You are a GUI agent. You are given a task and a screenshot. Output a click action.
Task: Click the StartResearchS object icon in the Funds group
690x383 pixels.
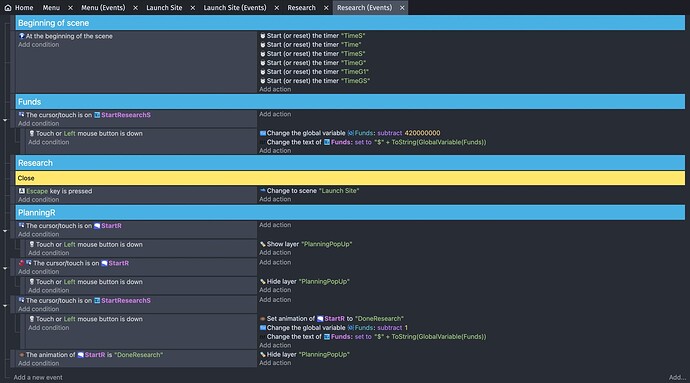[x=97, y=115]
